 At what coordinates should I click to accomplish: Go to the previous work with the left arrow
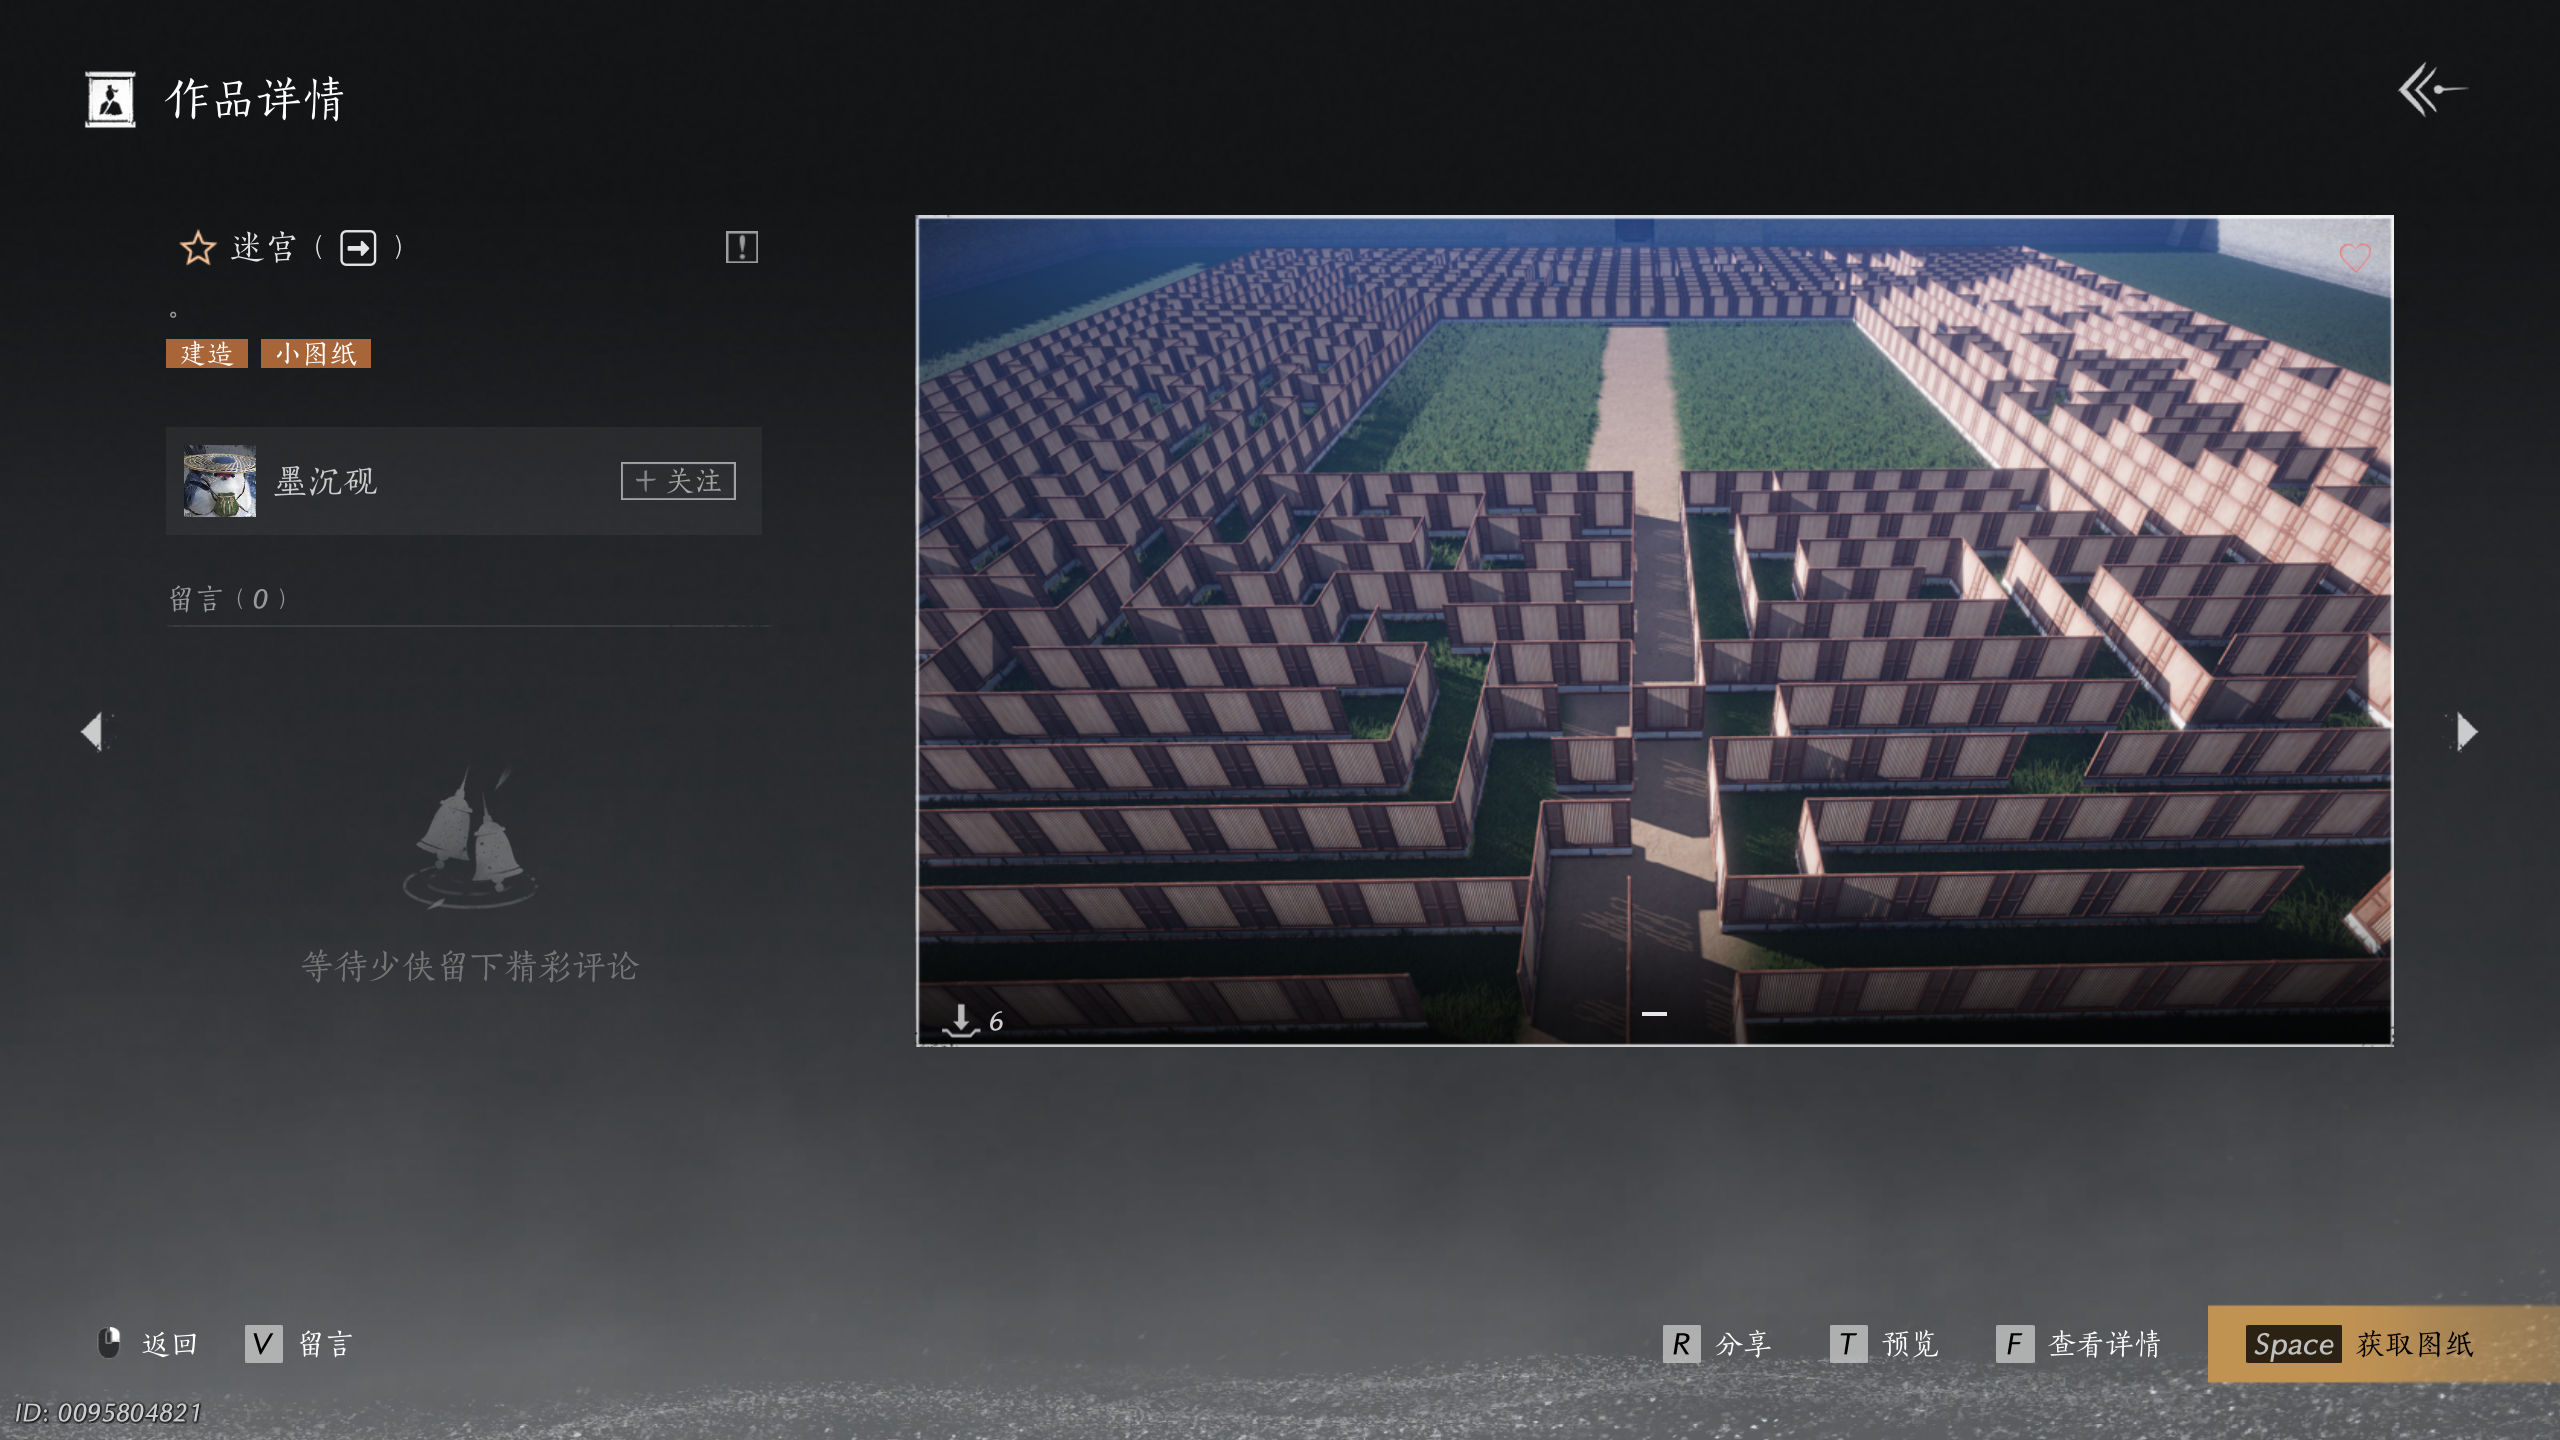93,731
